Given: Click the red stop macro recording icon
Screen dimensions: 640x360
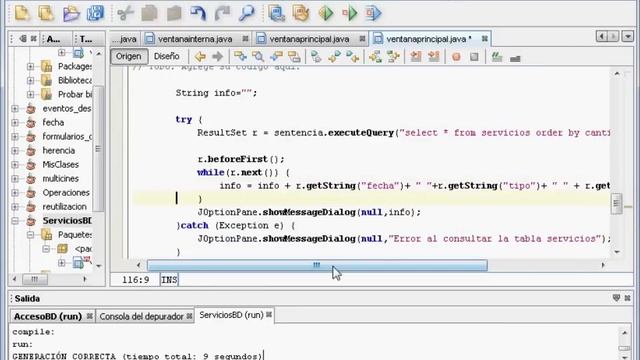Looking at the screenshot, I should (456, 57).
